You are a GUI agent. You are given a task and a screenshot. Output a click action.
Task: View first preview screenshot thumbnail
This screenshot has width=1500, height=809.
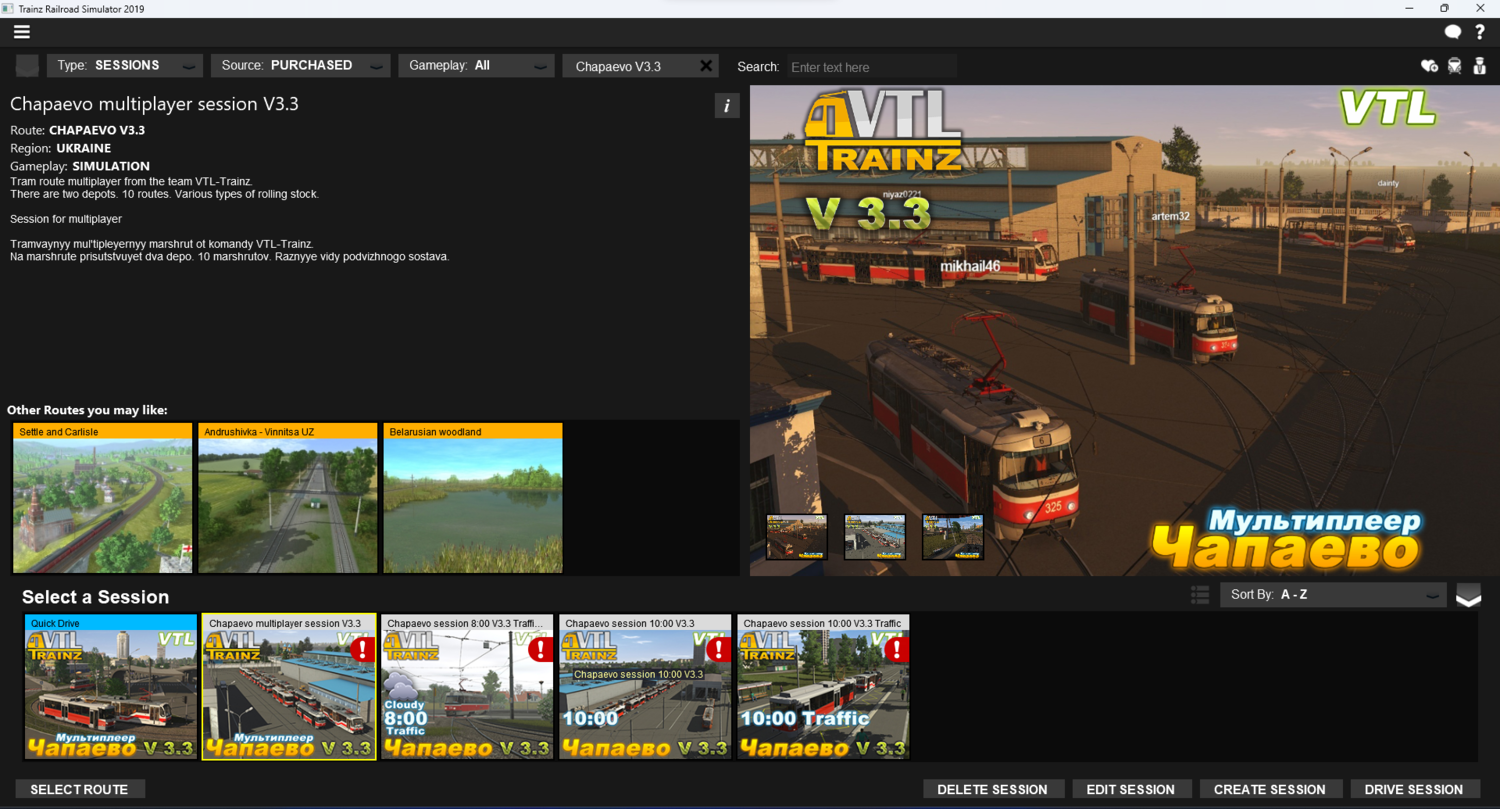tap(797, 537)
